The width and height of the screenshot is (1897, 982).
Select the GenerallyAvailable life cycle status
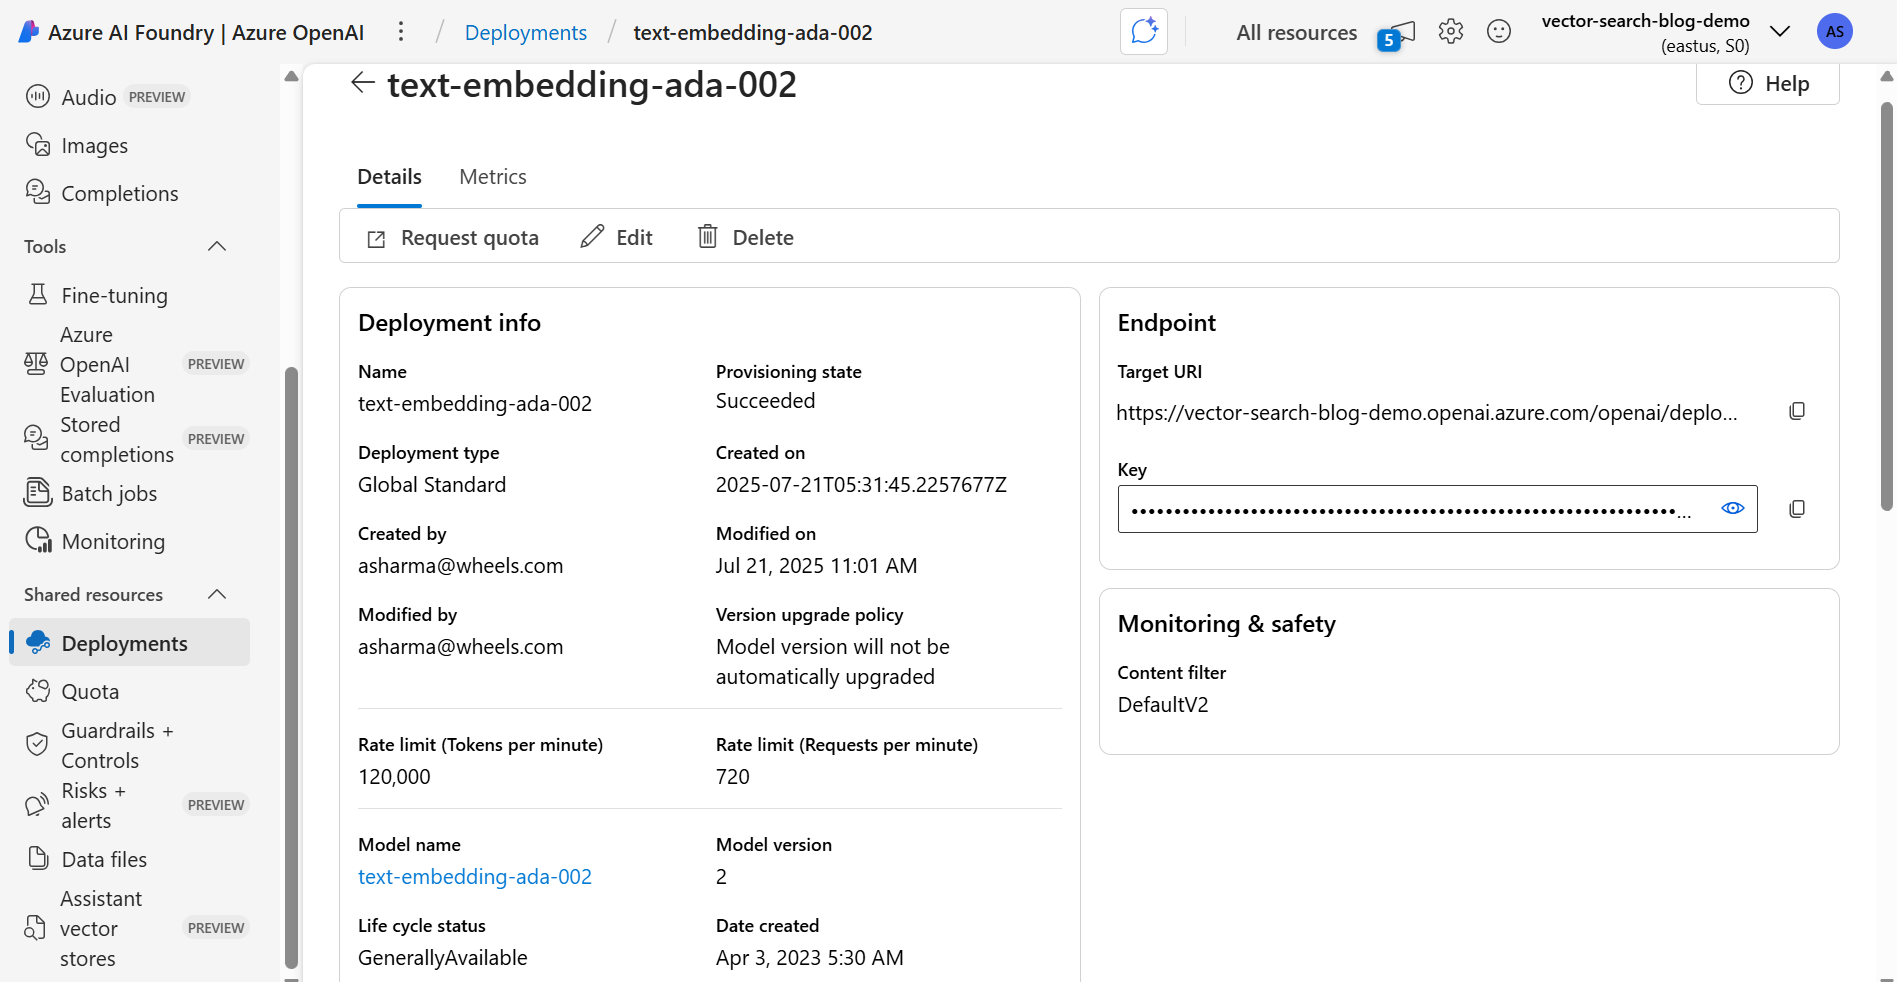[443, 958]
